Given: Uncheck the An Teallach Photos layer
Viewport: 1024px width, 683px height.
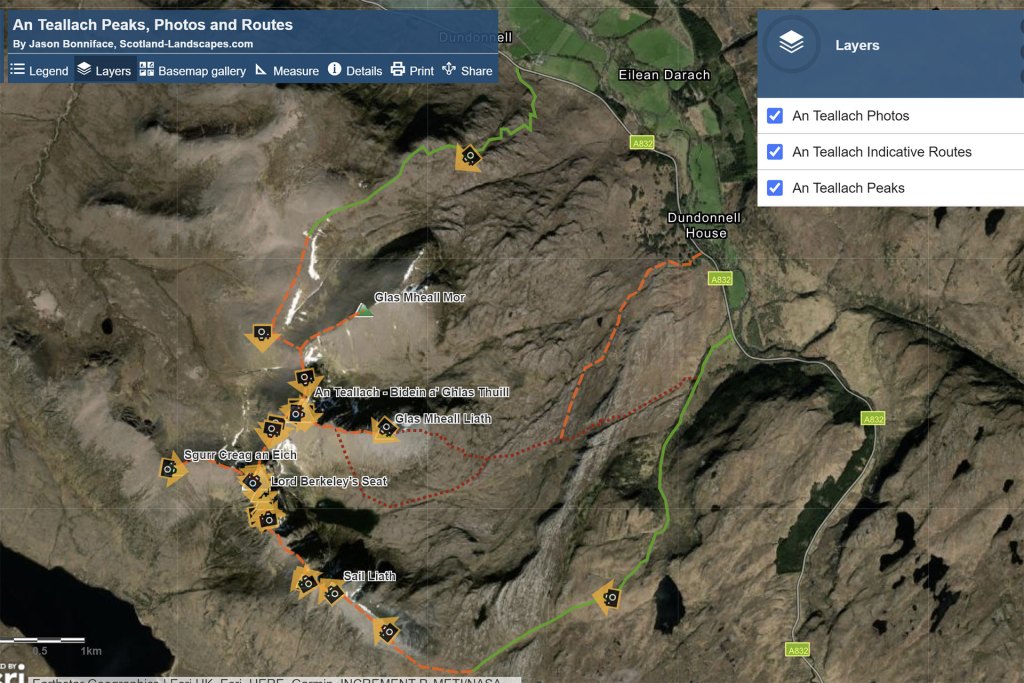Looking at the screenshot, I should click(x=774, y=115).
